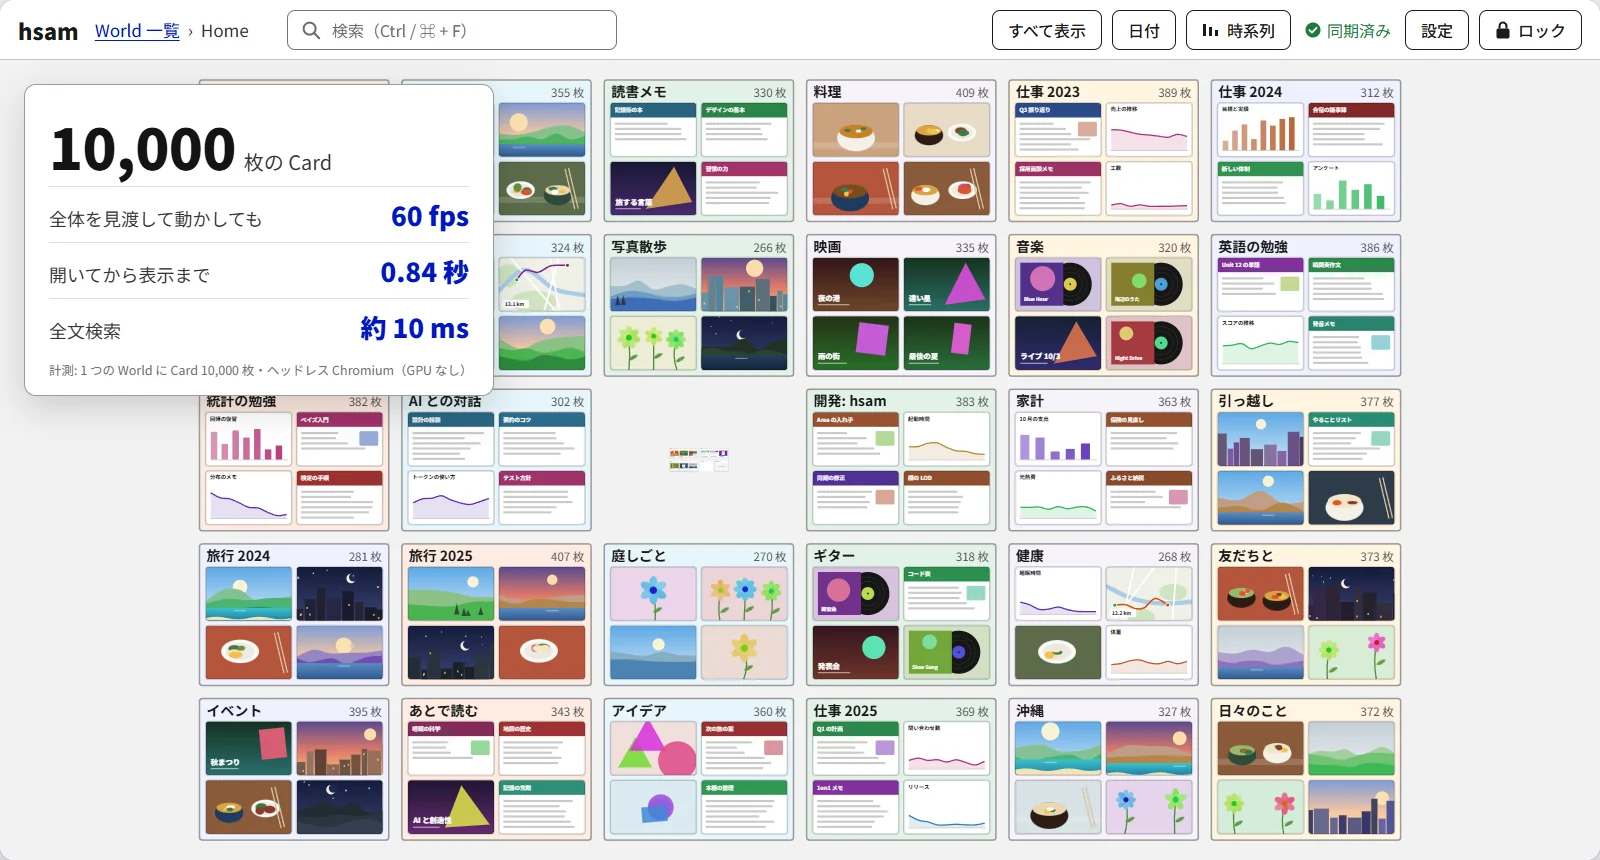Click the 0.84 秒 load time value

click(x=424, y=272)
